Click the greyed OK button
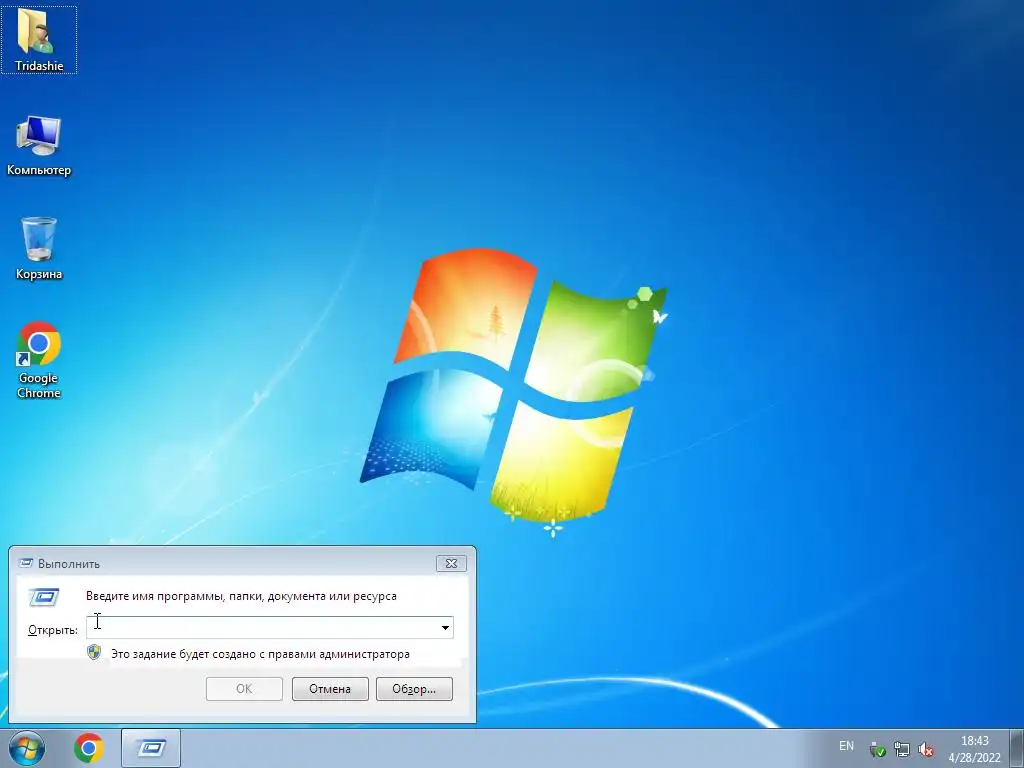Image resolution: width=1024 pixels, height=768 pixels. (x=244, y=689)
